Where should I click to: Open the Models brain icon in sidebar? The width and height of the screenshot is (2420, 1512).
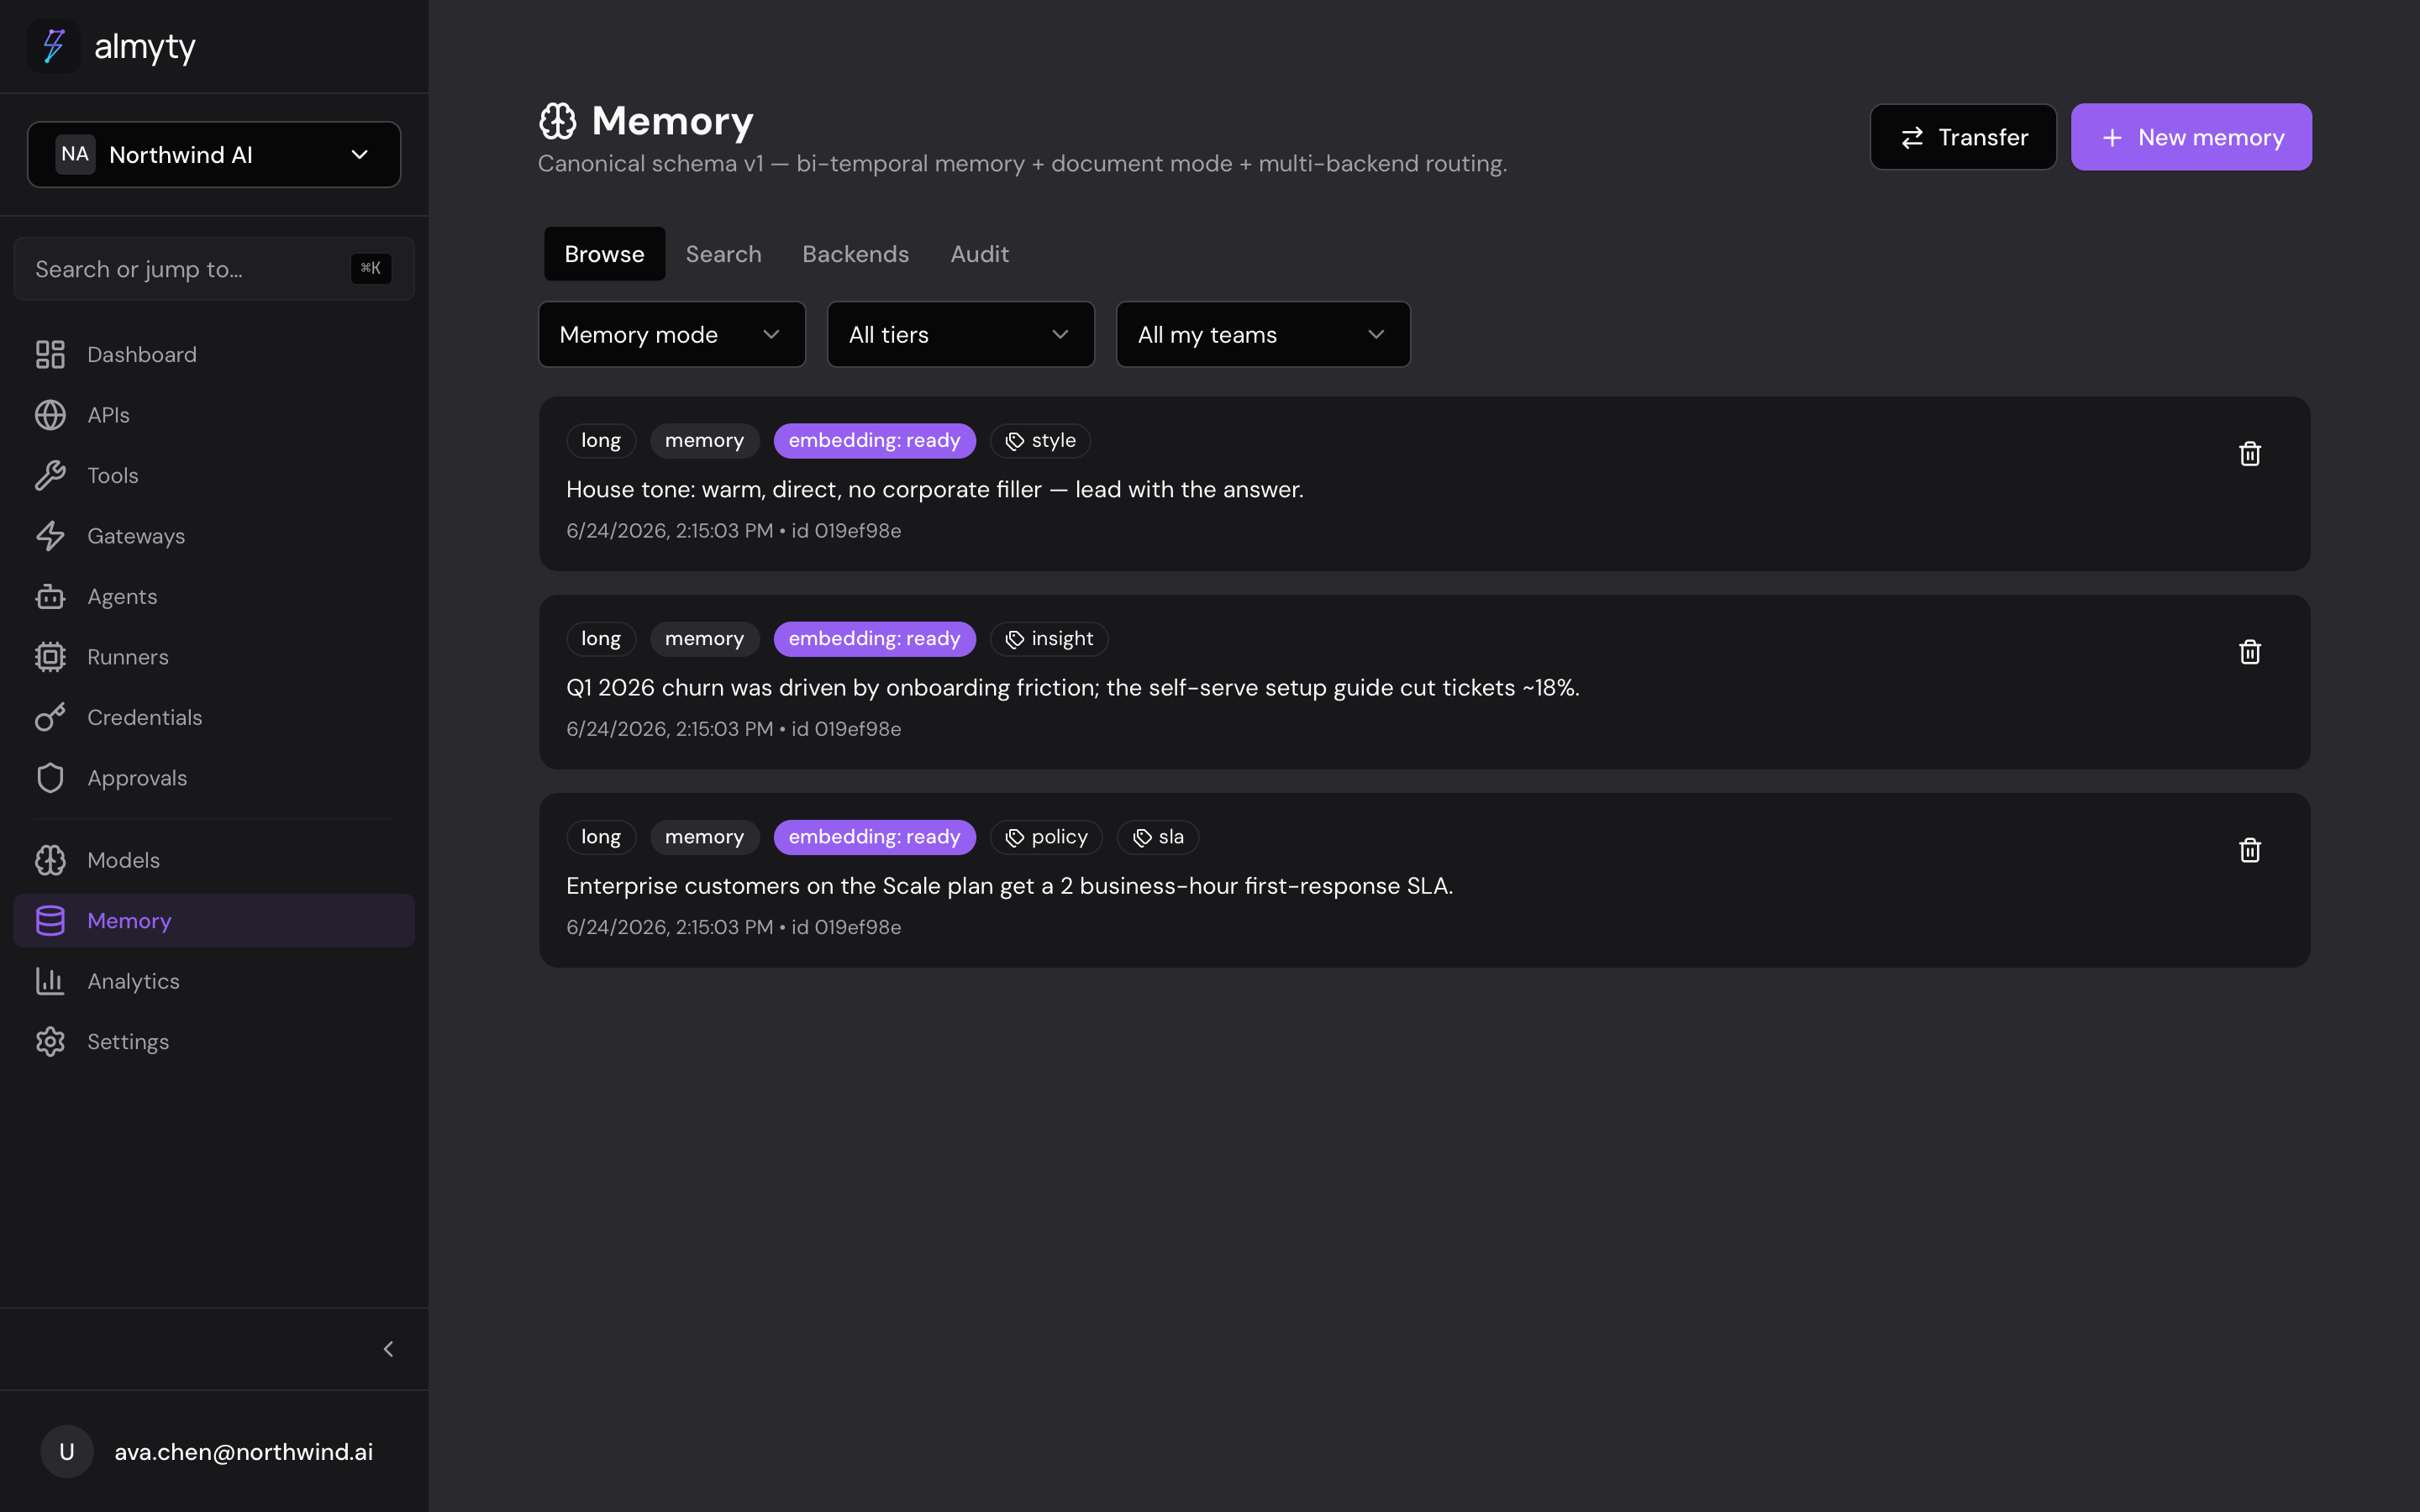pyautogui.click(x=50, y=860)
